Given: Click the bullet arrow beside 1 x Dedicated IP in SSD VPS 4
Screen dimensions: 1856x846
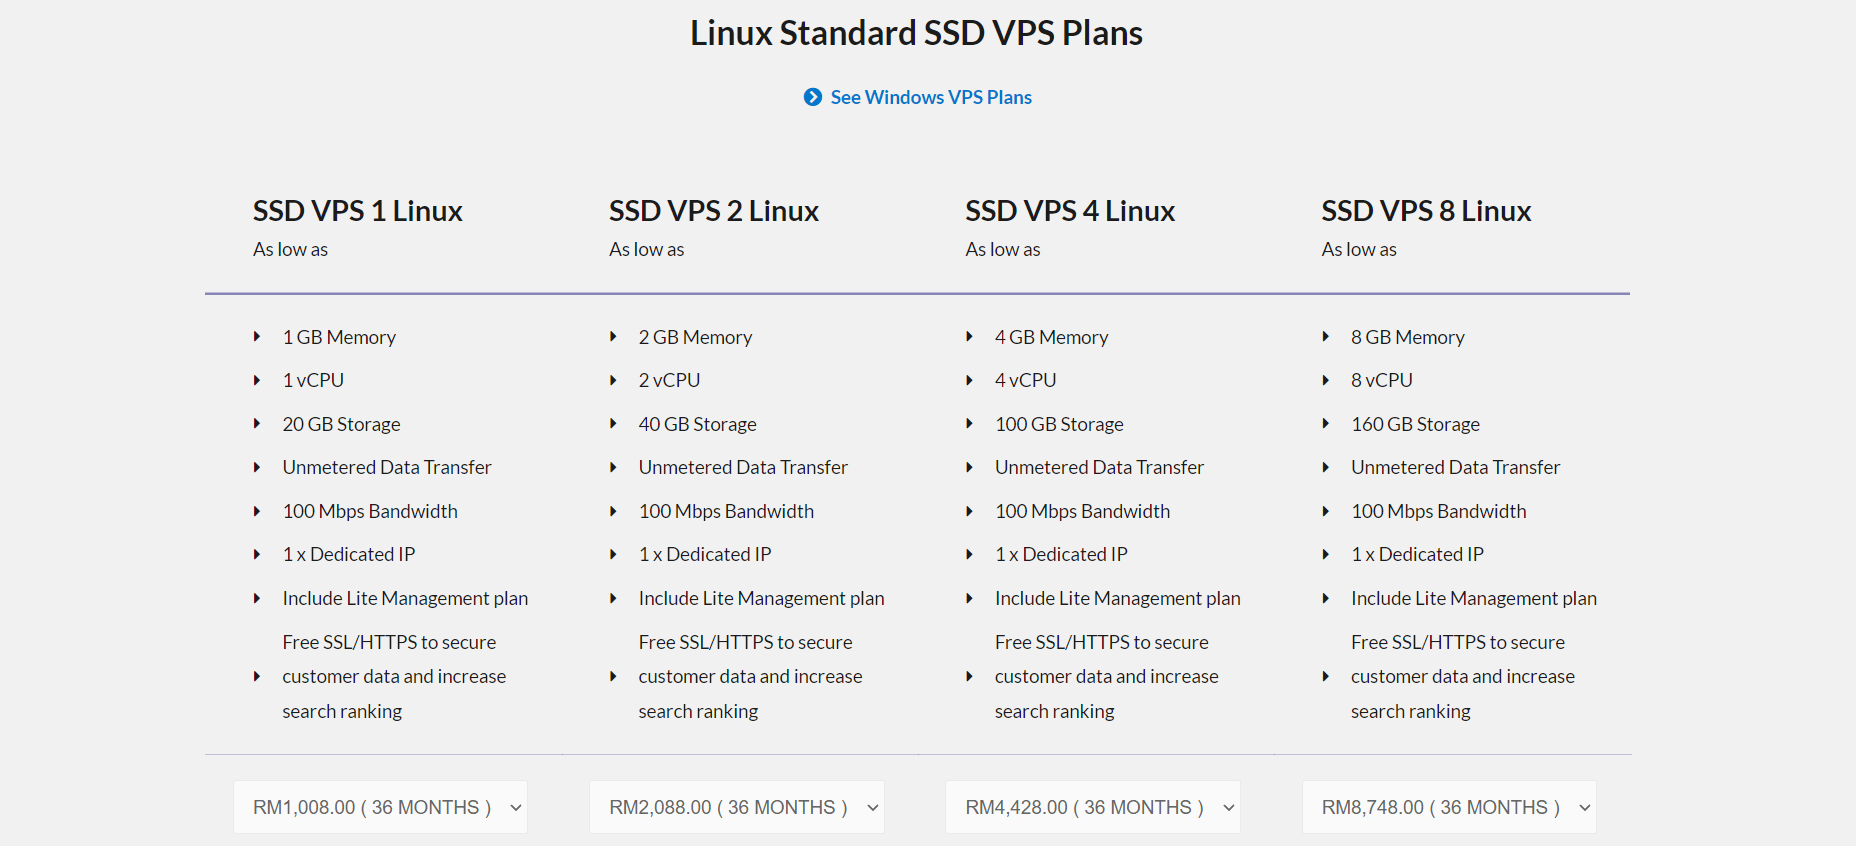Looking at the screenshot, I should pos(969,554).
